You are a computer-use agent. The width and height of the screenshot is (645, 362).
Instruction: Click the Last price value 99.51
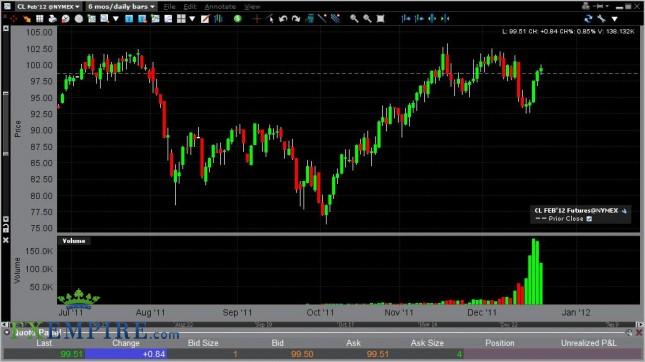[x=71, y=354]
